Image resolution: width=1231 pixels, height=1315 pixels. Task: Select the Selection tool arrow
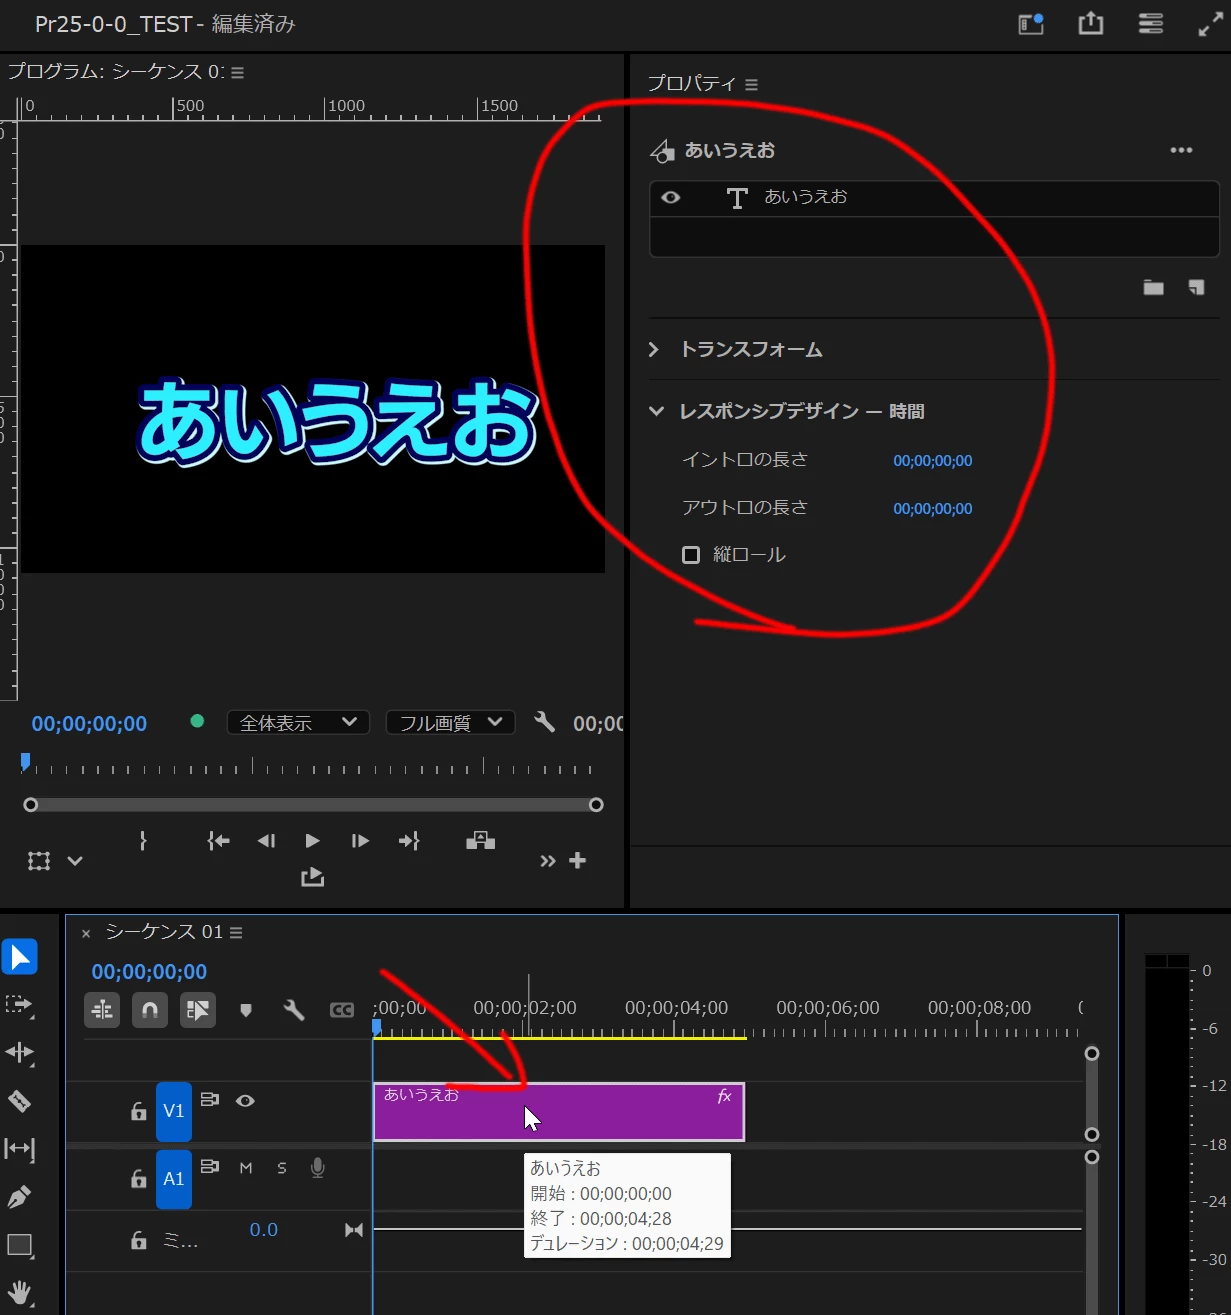tap(20, 957)
